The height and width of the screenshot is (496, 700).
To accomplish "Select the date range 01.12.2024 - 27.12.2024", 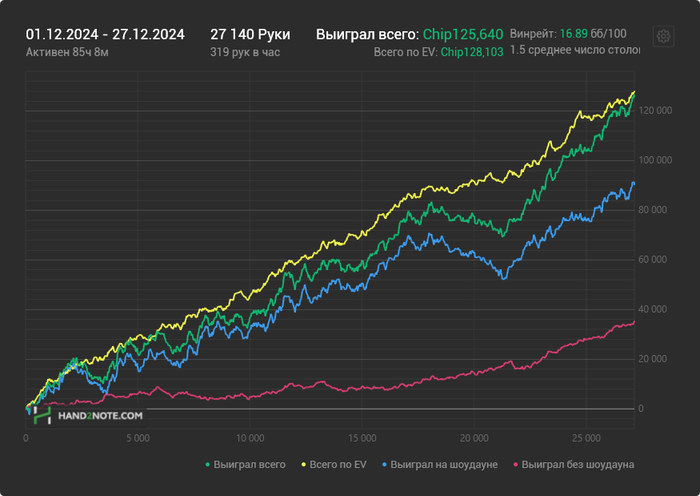I will [x=105, y=34].
